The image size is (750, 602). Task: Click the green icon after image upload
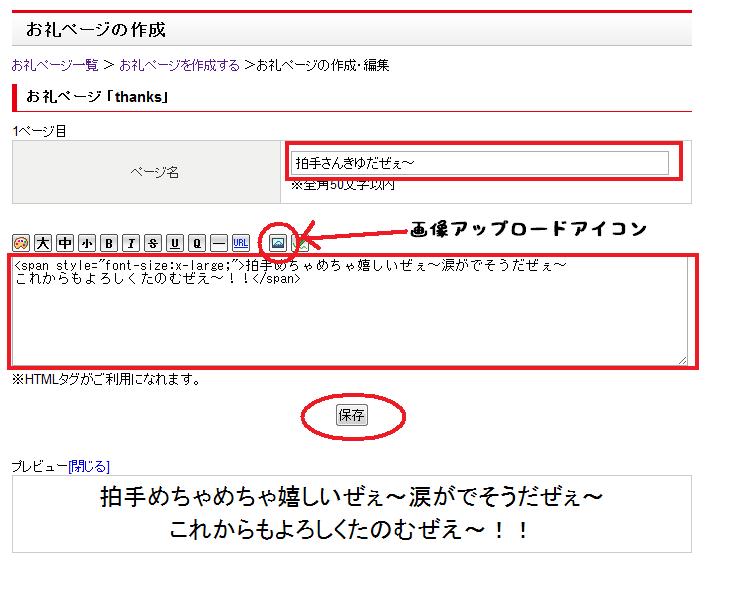click(x=299, y=243)
